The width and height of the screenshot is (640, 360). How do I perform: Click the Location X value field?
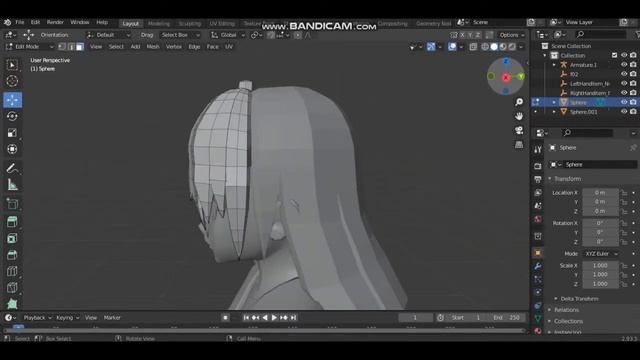600,193
